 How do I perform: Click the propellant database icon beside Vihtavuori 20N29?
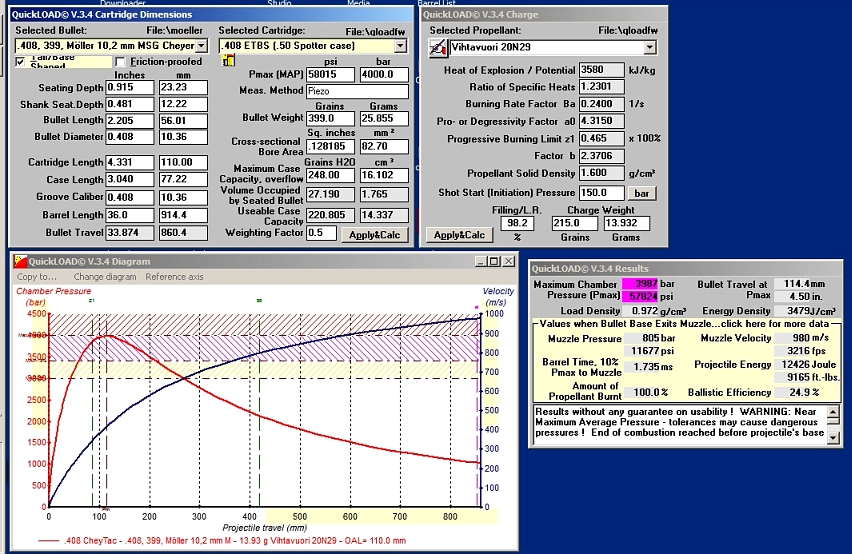pos(438,48)
